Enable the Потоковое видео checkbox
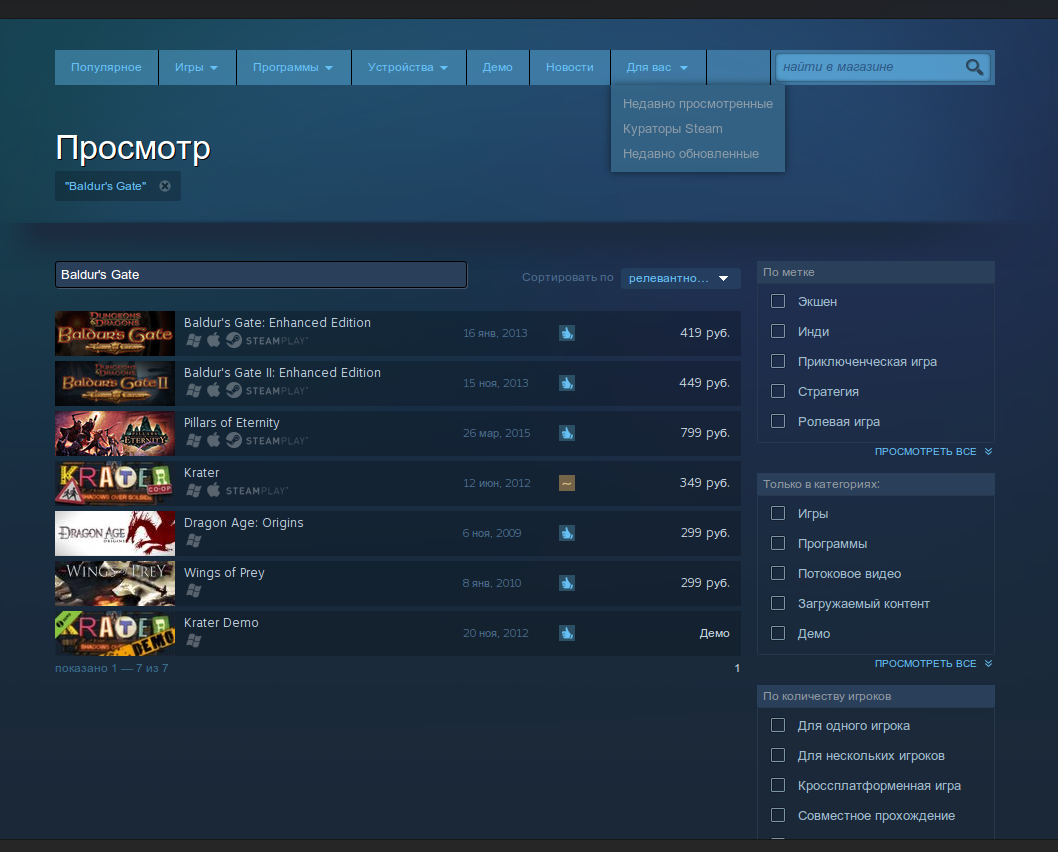Image resolution: width=1058 pixels, height=852 pixels. pos(778,573)
